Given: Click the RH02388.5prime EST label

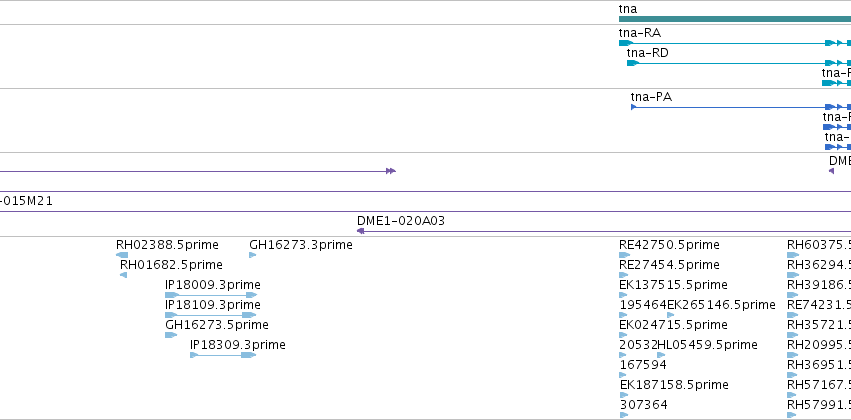Looking at the screenshot, I should point(167,245).
